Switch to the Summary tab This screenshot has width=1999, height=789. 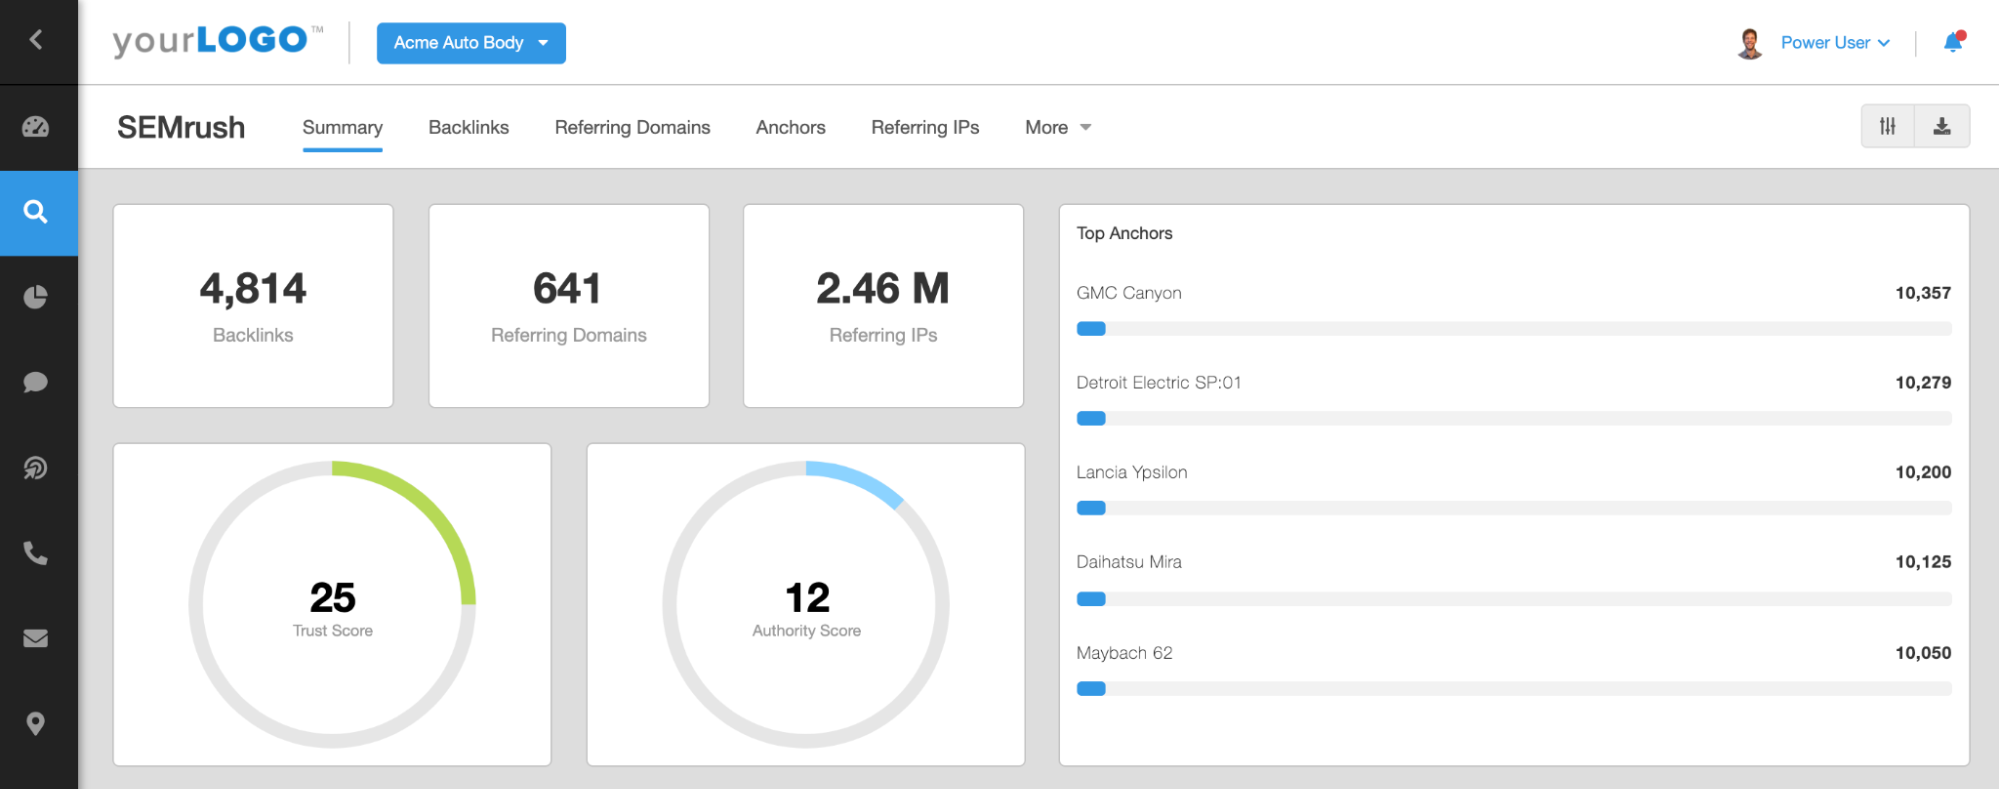click(342, 127)
